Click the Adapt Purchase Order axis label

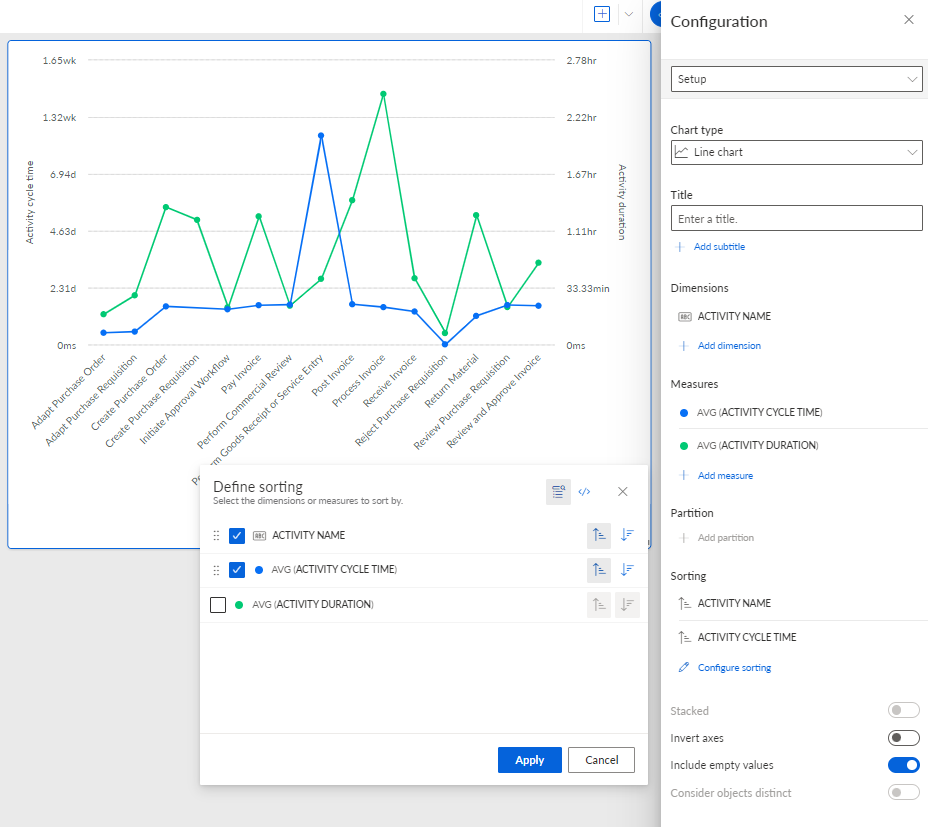click(68, 391)
